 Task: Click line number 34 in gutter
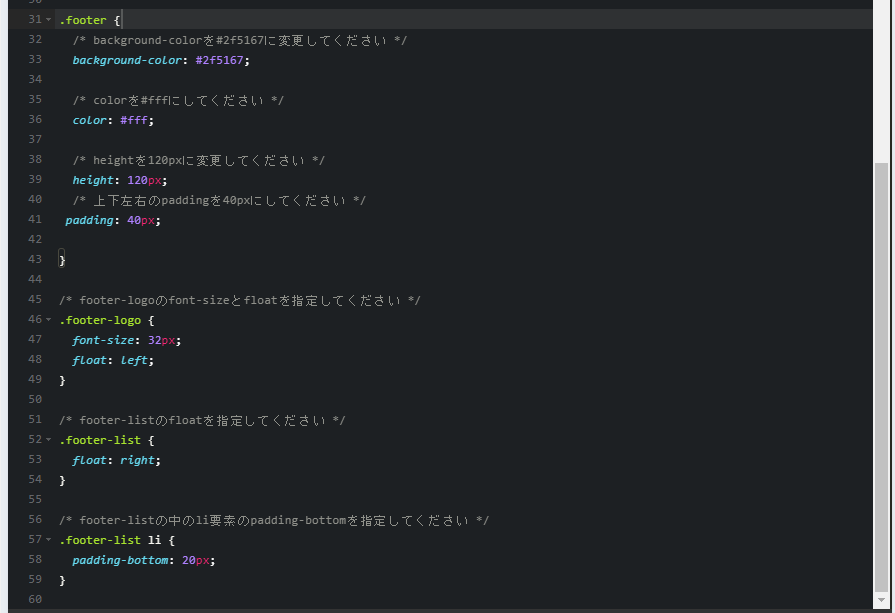[35, 79]
